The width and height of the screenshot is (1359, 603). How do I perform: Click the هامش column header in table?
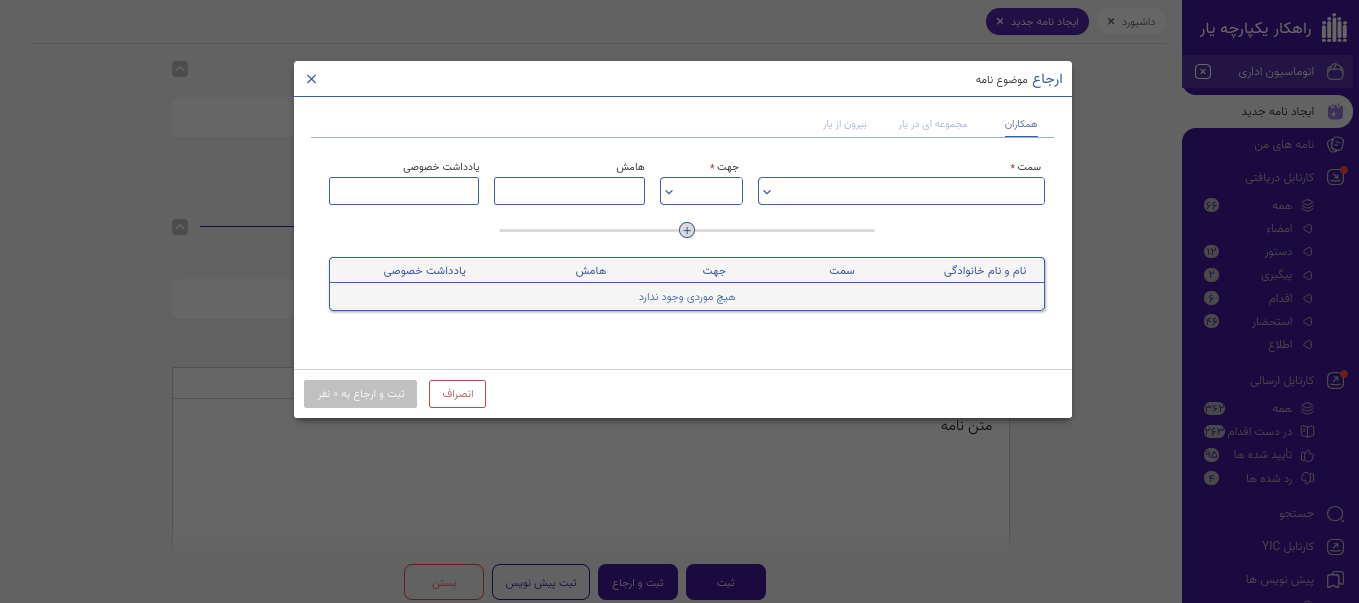pos(590,271)
